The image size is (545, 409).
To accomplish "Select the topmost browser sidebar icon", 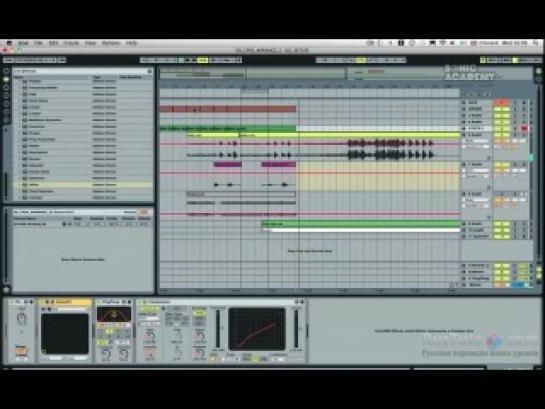I will 6,71.
